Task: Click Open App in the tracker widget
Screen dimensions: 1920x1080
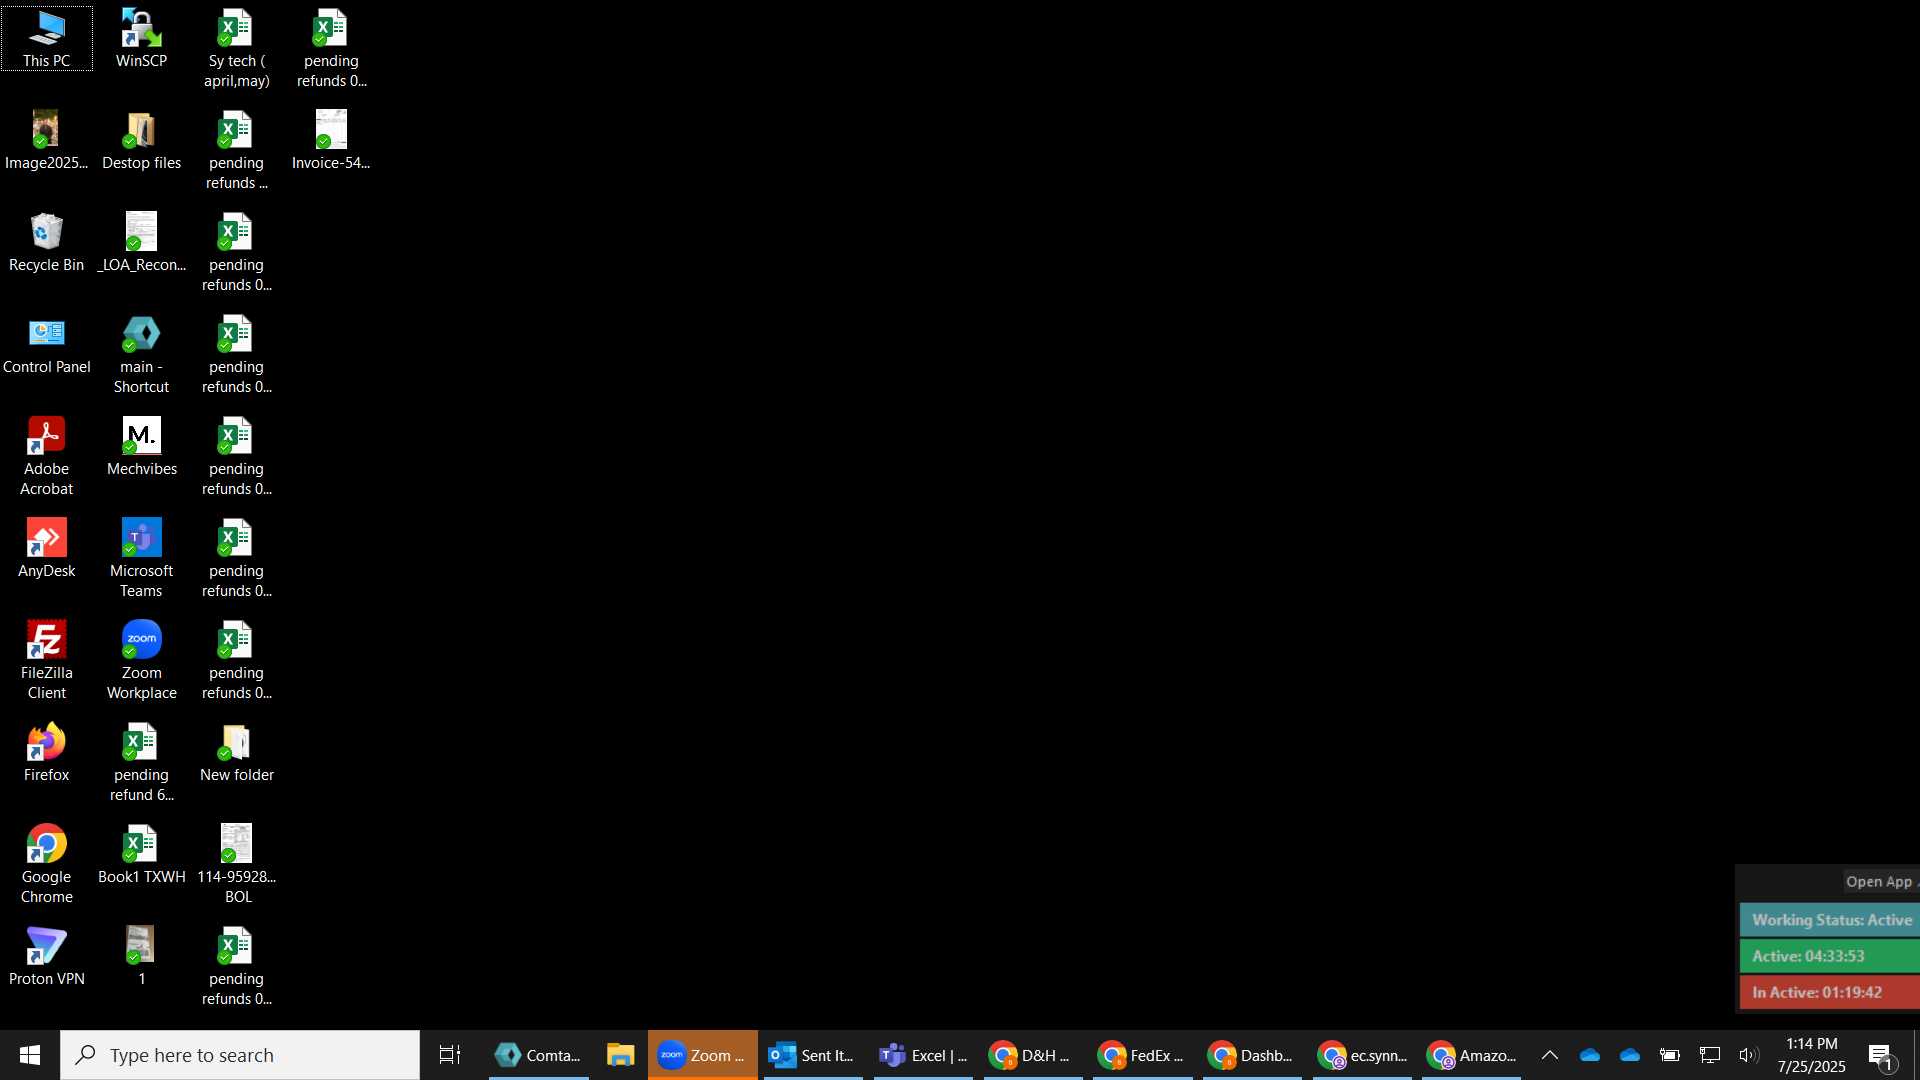Action: [x=1879, y=881]
